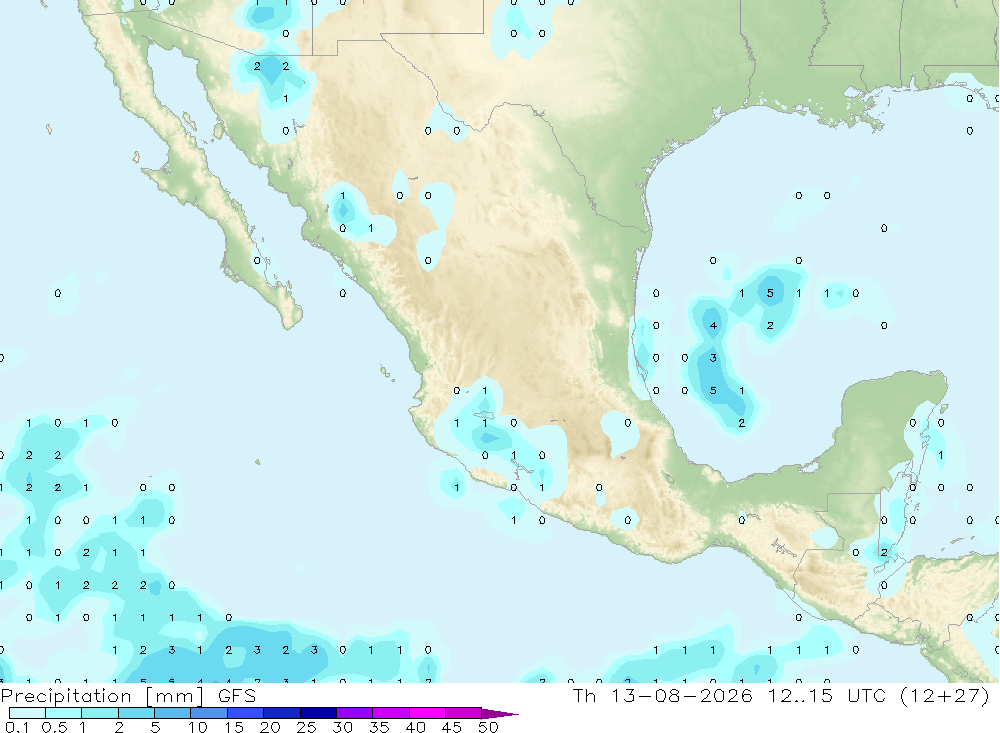The width and height of the screenshot is (1000, 733).
Task: Click the arrow tip above 50 on legend
Action: [499, 713]
